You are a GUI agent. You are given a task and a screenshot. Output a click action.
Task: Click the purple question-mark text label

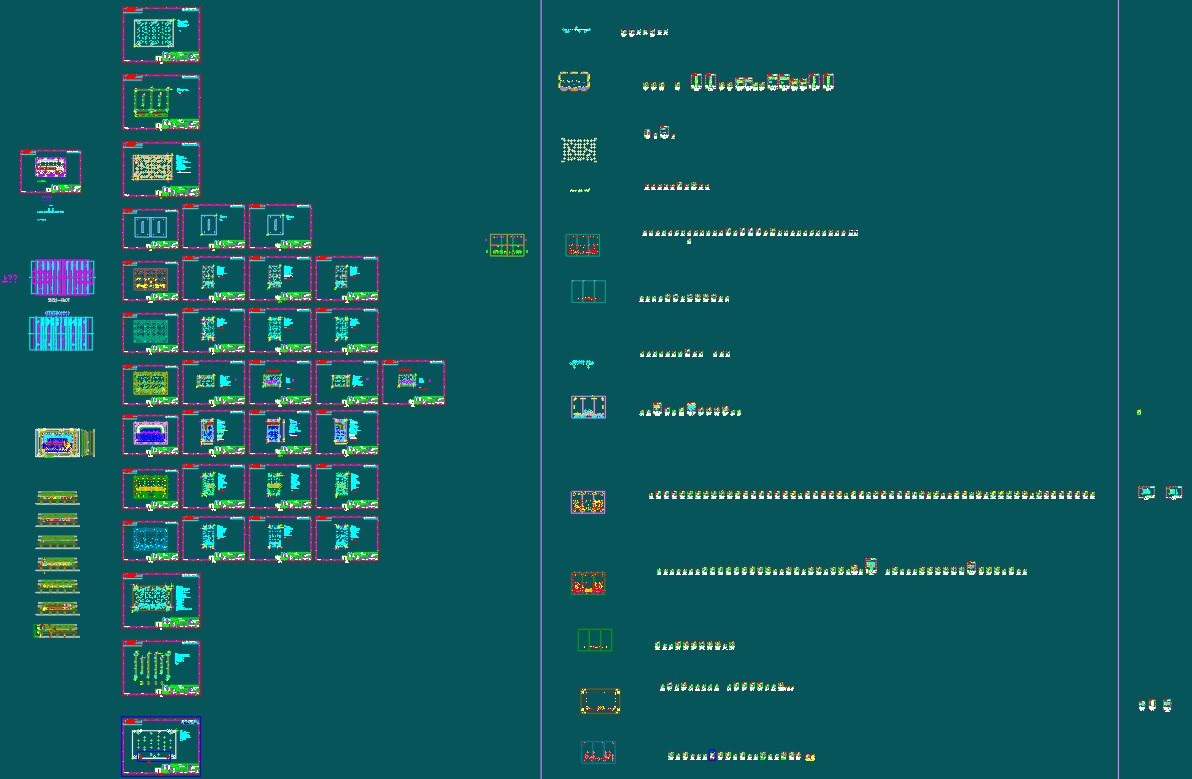pyautogui.click(x=10, y=279)
